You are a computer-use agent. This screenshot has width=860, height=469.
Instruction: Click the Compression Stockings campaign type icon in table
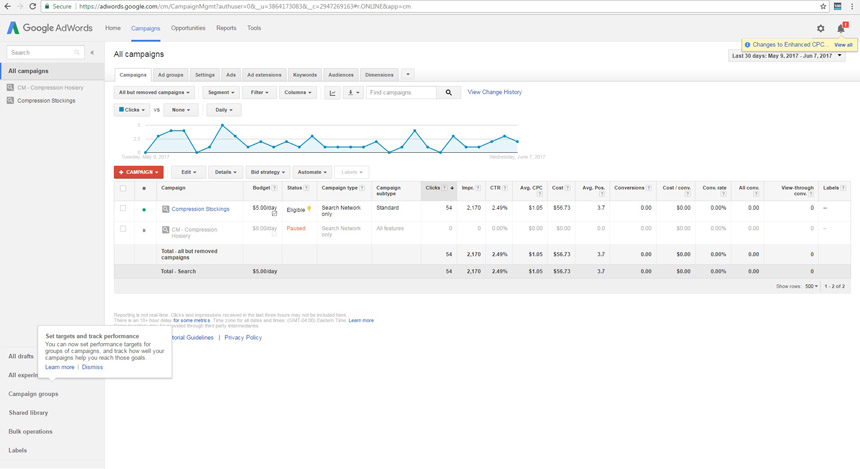[165, 209]
